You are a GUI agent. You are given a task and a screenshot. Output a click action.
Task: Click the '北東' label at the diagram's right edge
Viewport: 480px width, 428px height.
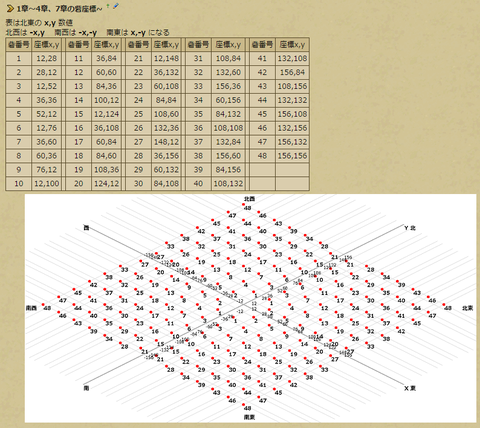pos(467,308)
